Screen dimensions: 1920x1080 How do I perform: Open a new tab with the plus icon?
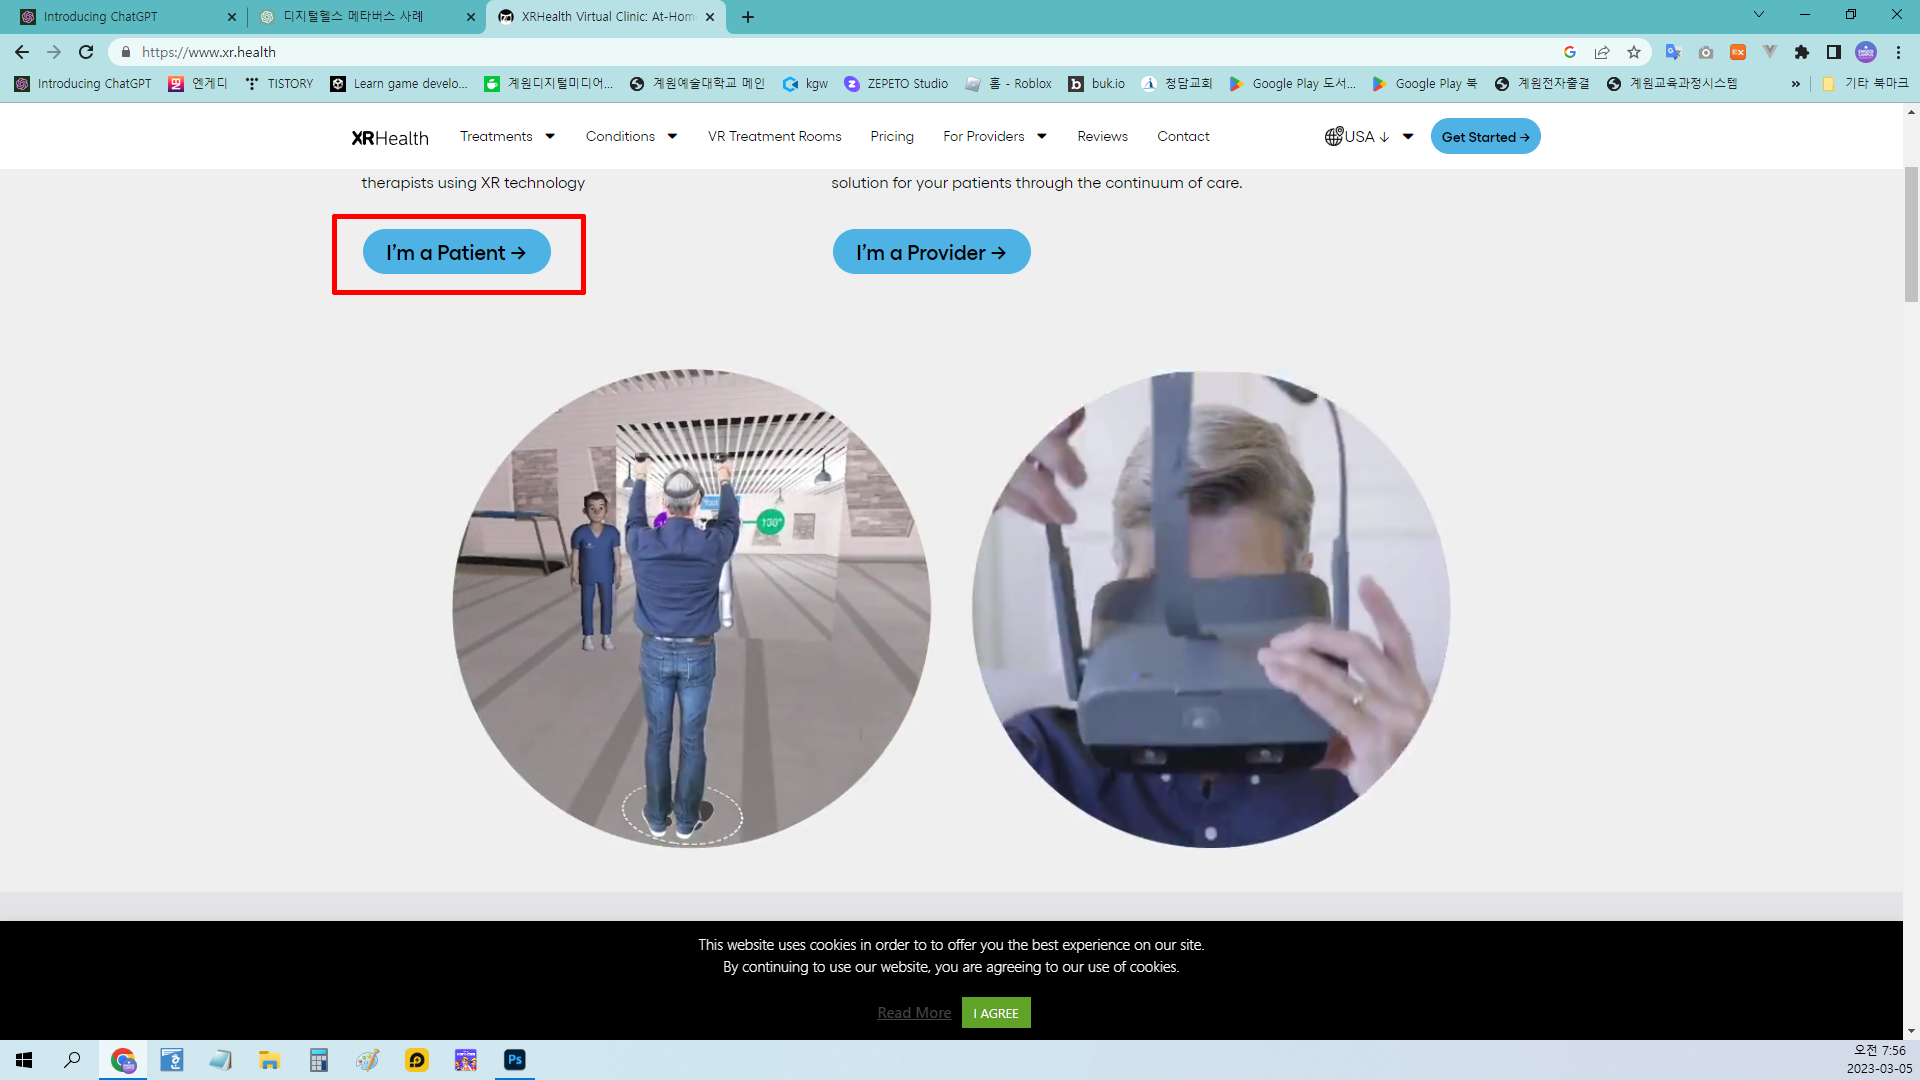[748, 17]
